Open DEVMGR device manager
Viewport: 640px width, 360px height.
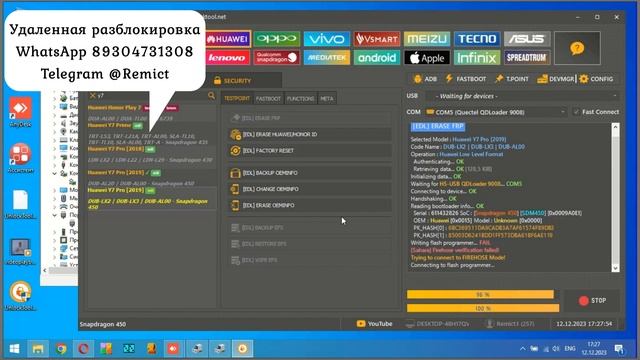tap(556, 79)
